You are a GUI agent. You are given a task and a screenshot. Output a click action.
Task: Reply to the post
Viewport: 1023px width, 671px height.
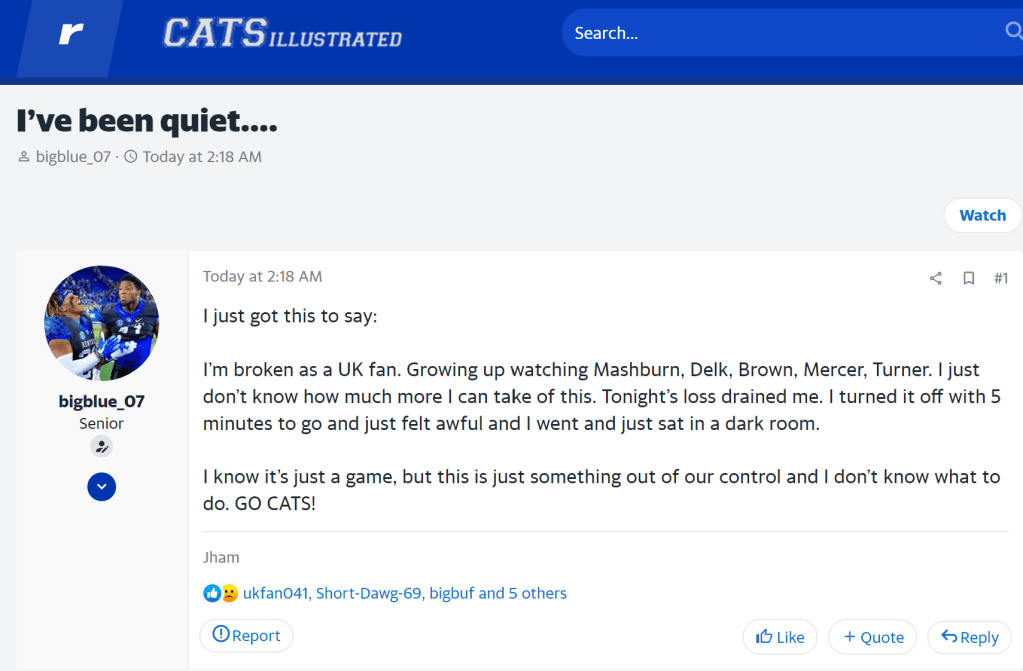969,637
